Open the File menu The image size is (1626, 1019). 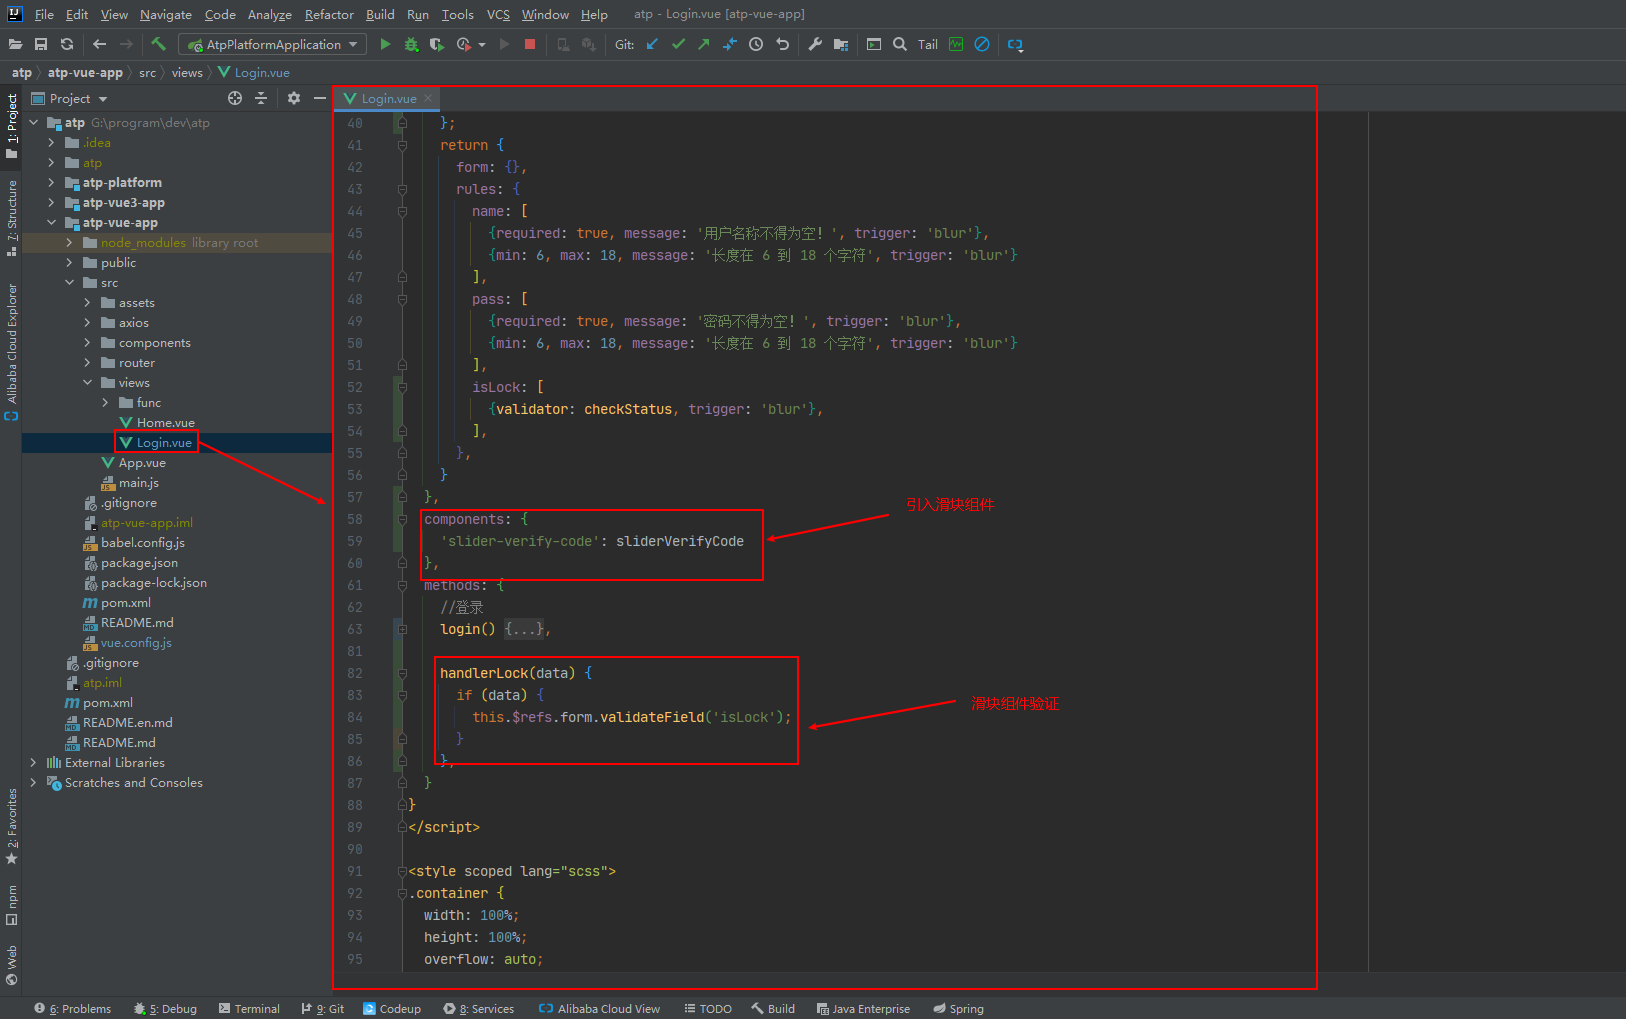pyautogui.click(x=44, y=14)
